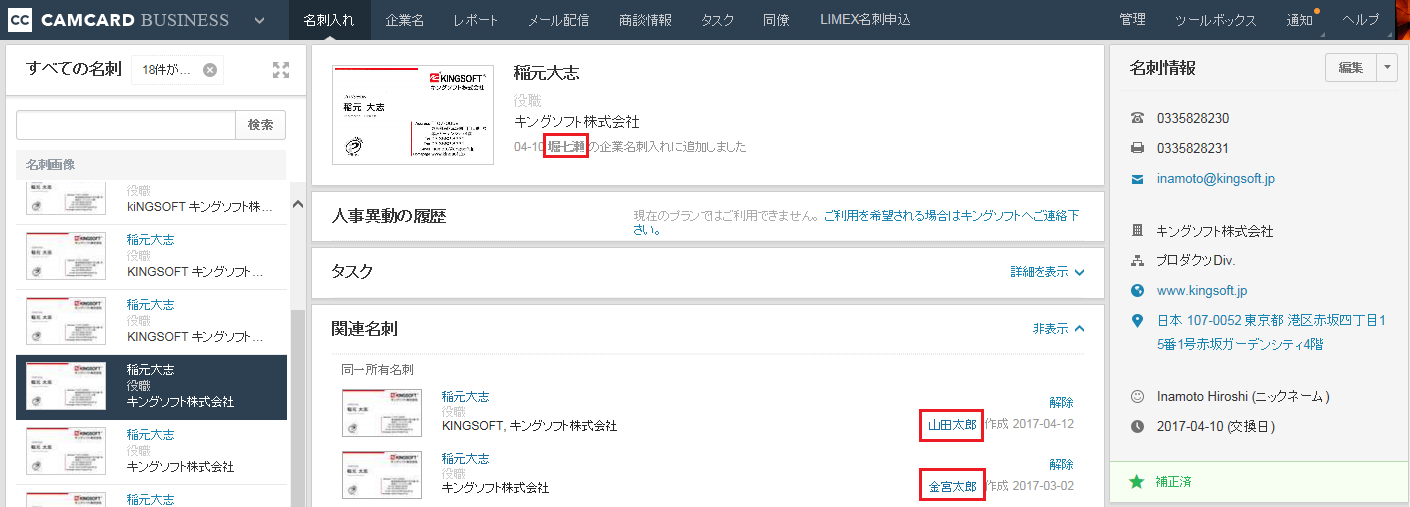Click the scroll-up arrow in the card list
Image resolution: width=1410 pixels, height=507 pixels.
coord(297,204)
